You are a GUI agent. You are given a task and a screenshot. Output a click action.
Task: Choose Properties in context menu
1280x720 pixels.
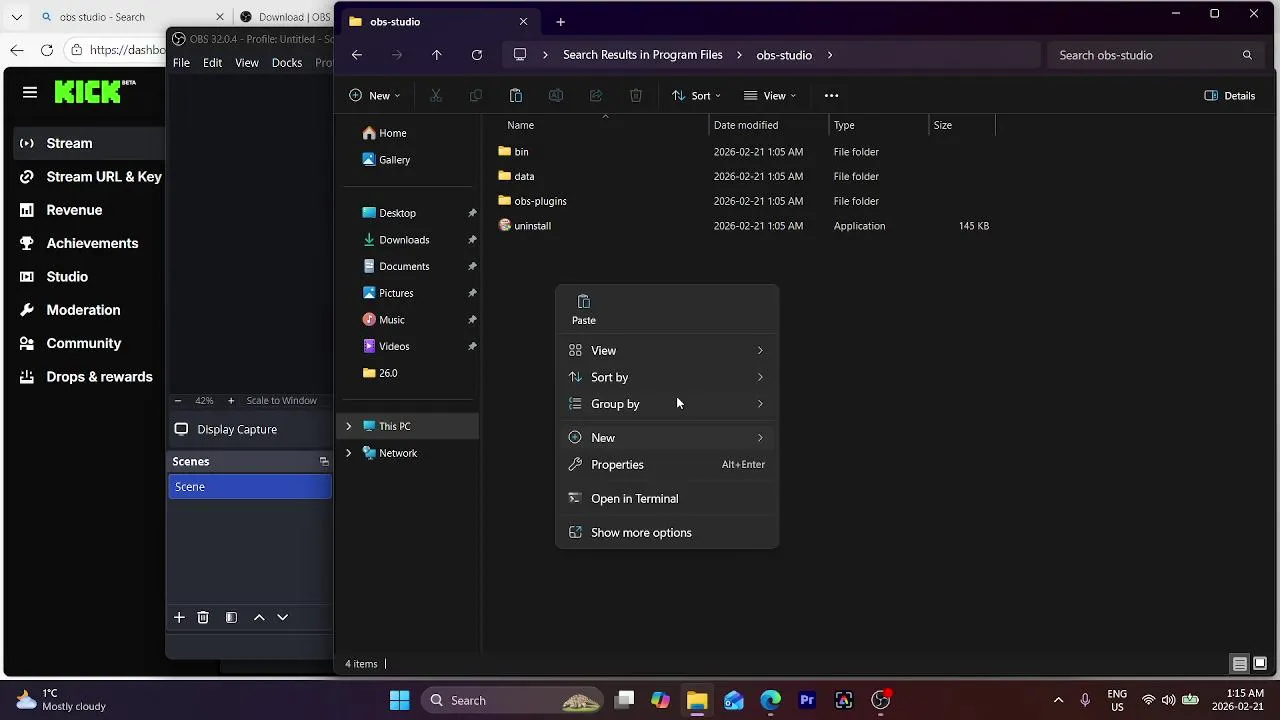coord(667,464)
